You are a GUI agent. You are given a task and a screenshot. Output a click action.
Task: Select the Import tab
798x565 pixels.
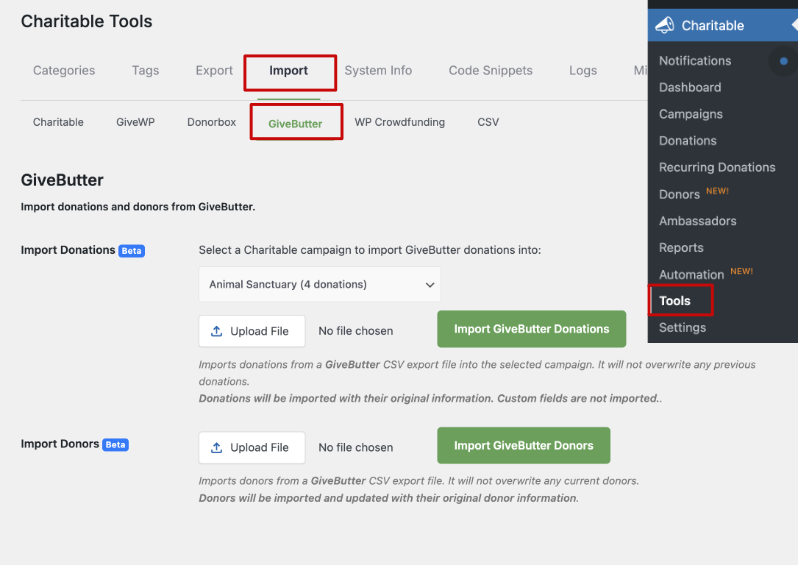pyautogui.click(x=289, y=70)
